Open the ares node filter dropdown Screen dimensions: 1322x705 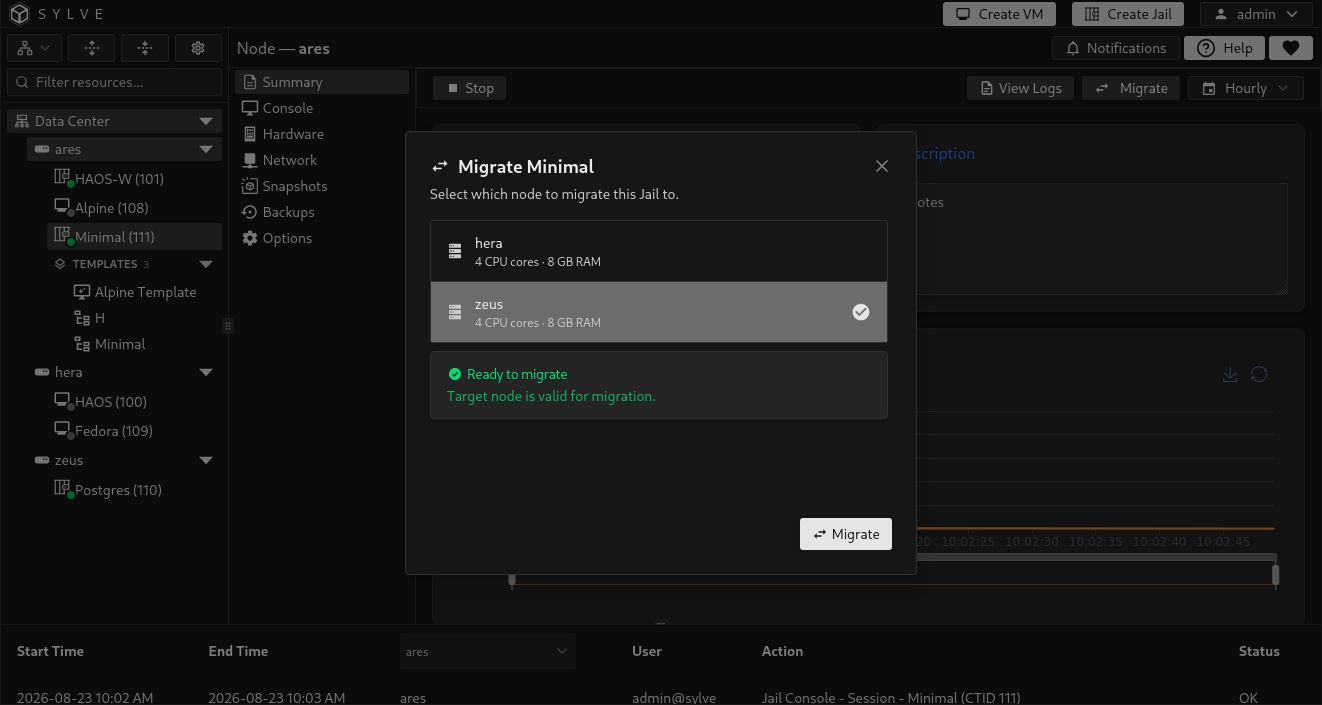488,651
